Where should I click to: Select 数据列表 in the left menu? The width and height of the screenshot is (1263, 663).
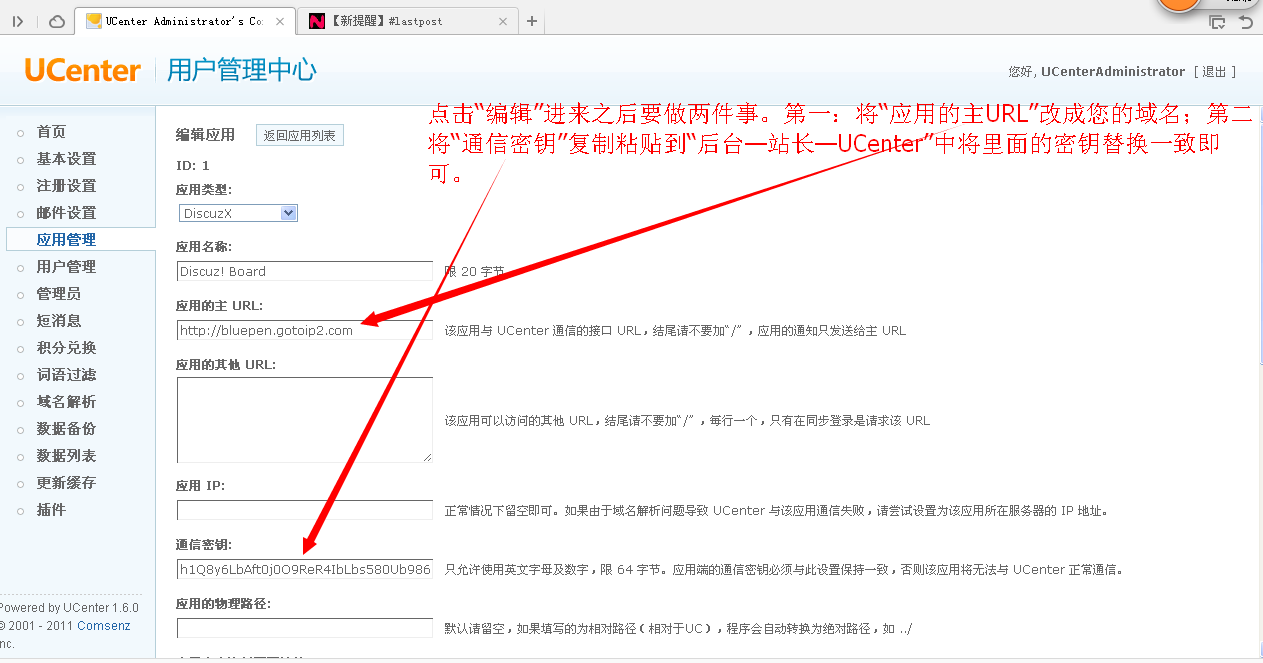[x=66, y=456]
